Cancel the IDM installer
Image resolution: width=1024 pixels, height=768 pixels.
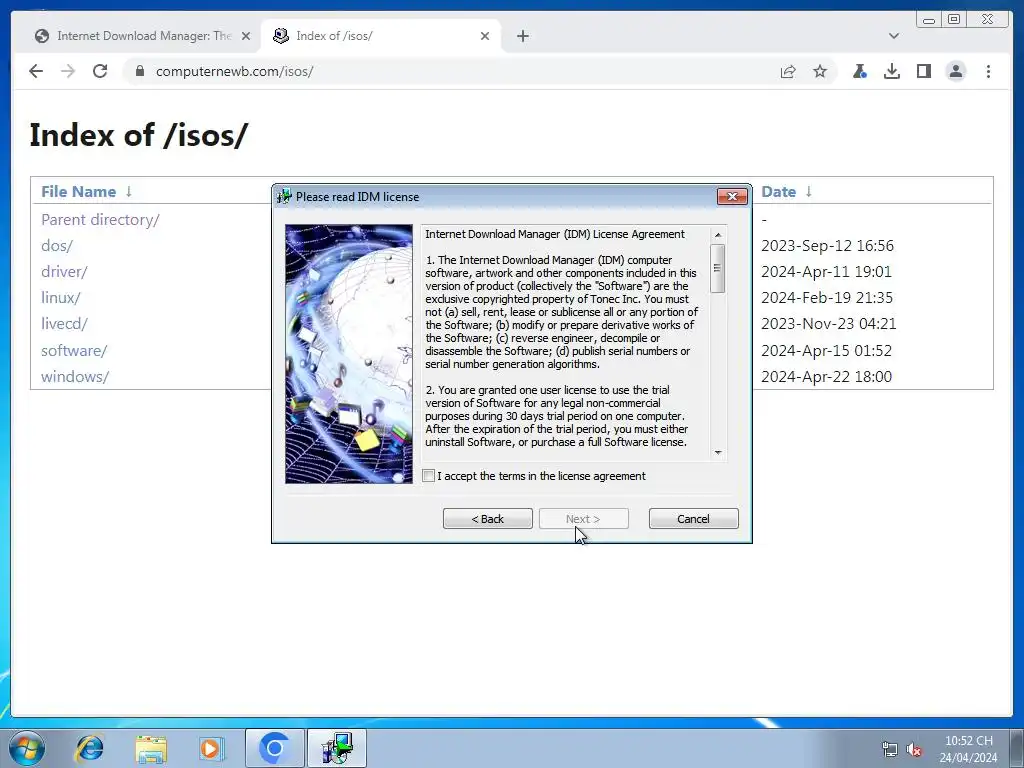point(694,519)
